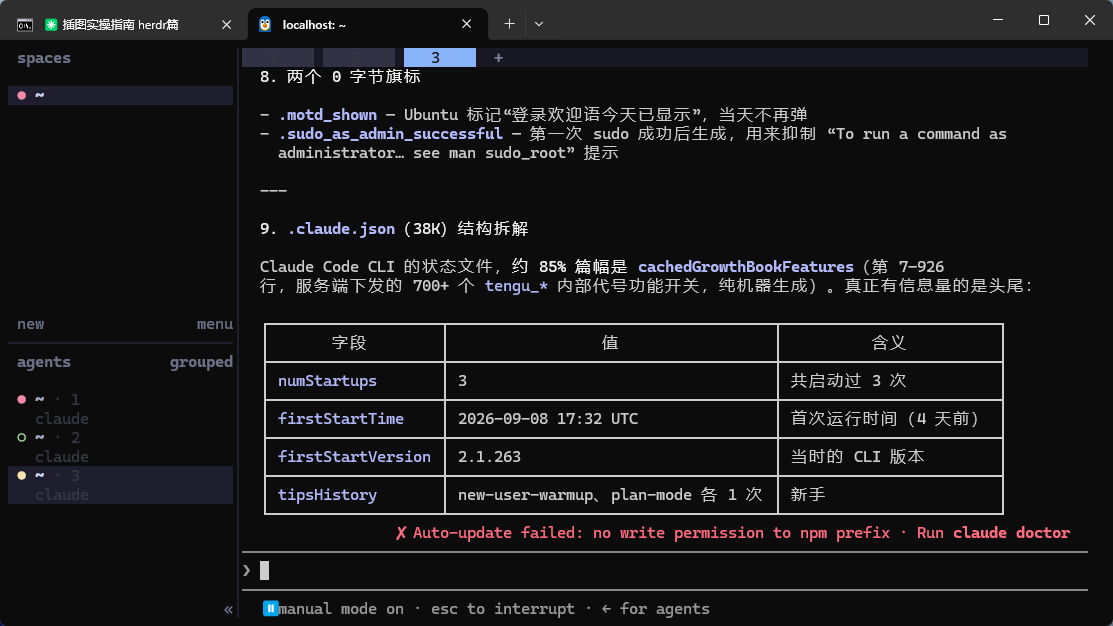Screen dimensions: 1113x626
Task: Maximize the terminal window
Action: point(1043,20)
